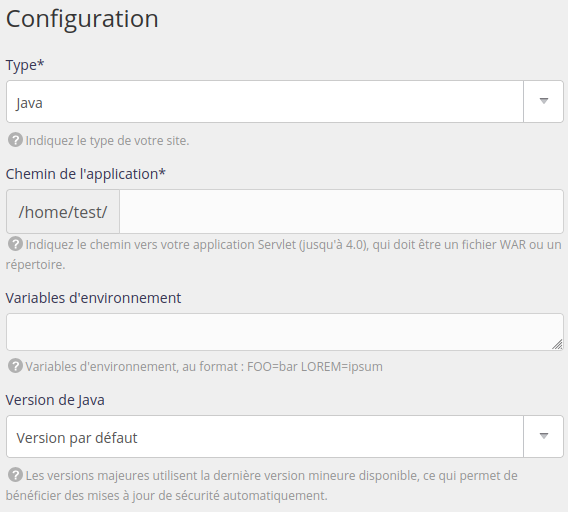Image resolution: width=568 pixels, height=512 pixels.
Task: Open the Version de Java dropdown arrow
Action: tap(543, 436)
